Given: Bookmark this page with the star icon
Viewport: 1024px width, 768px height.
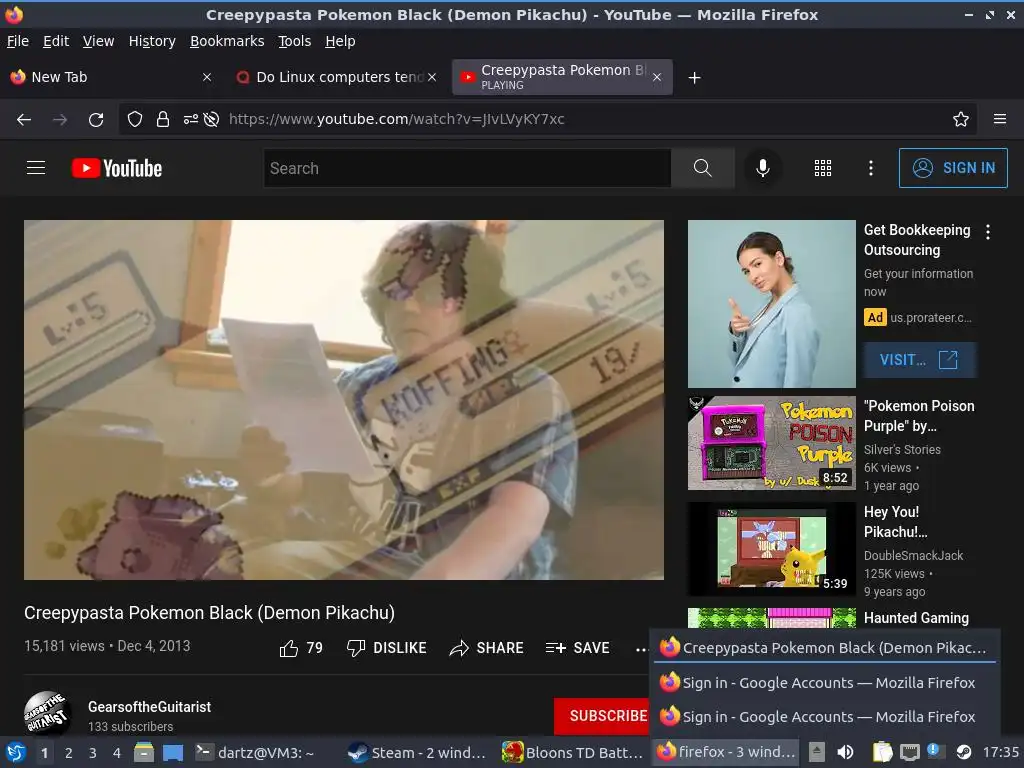Looking at the screenshot, I should pos(961,120).
